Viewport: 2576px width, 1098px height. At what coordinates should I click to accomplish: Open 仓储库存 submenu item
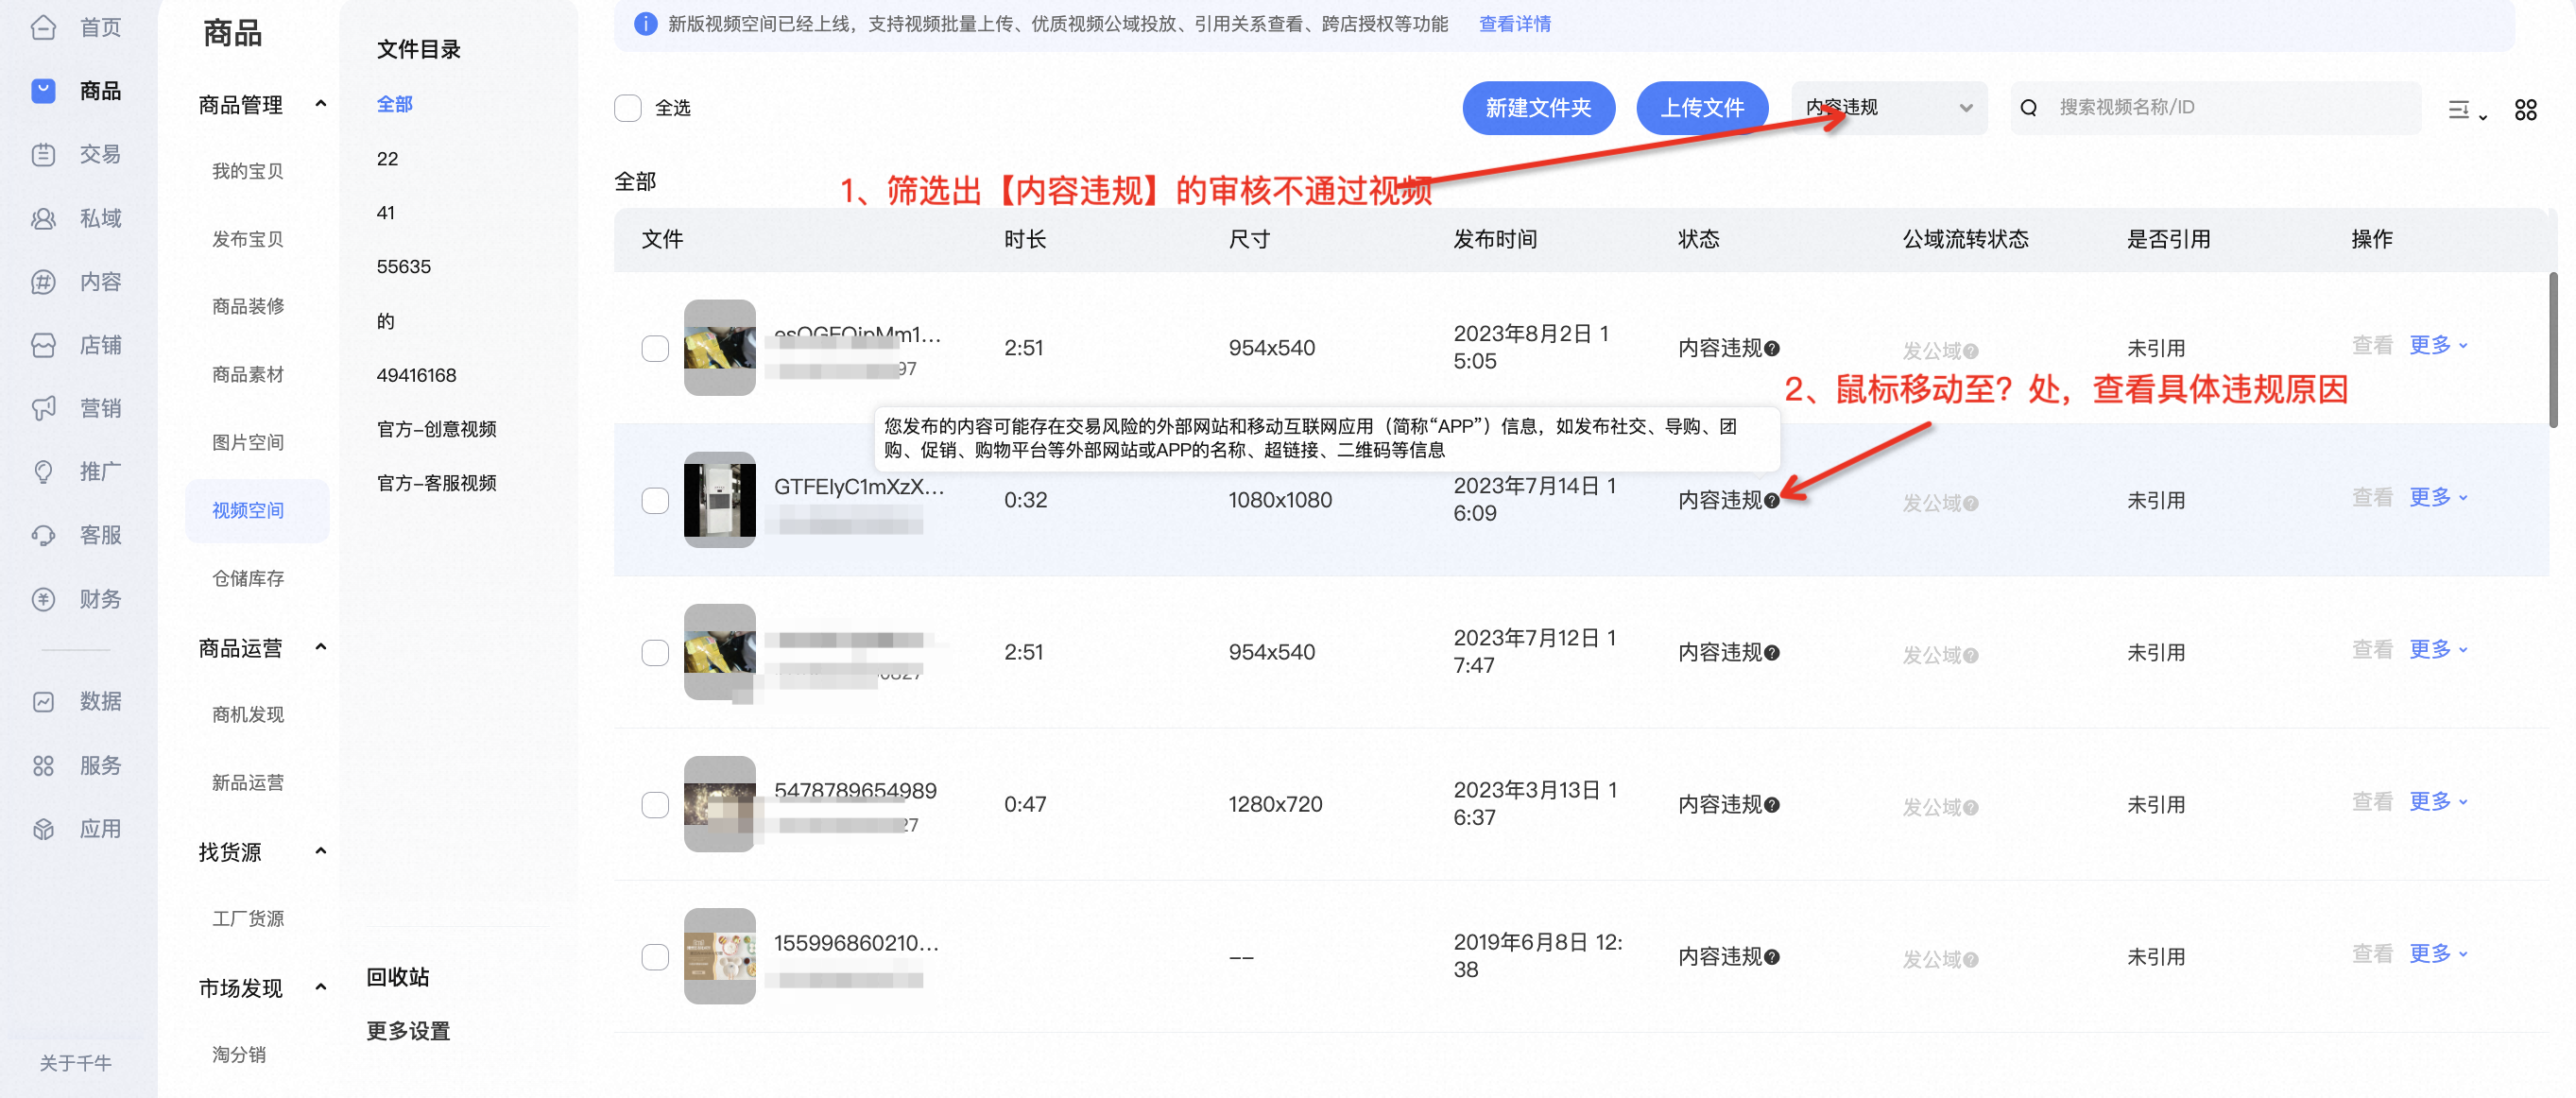[x=247, y=578]
